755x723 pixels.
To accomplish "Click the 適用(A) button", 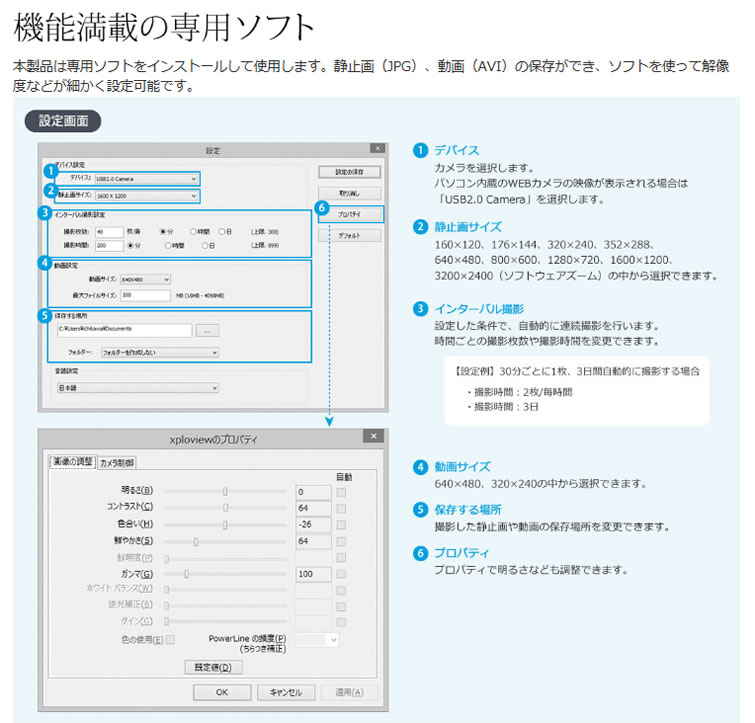I will point(350,692).
